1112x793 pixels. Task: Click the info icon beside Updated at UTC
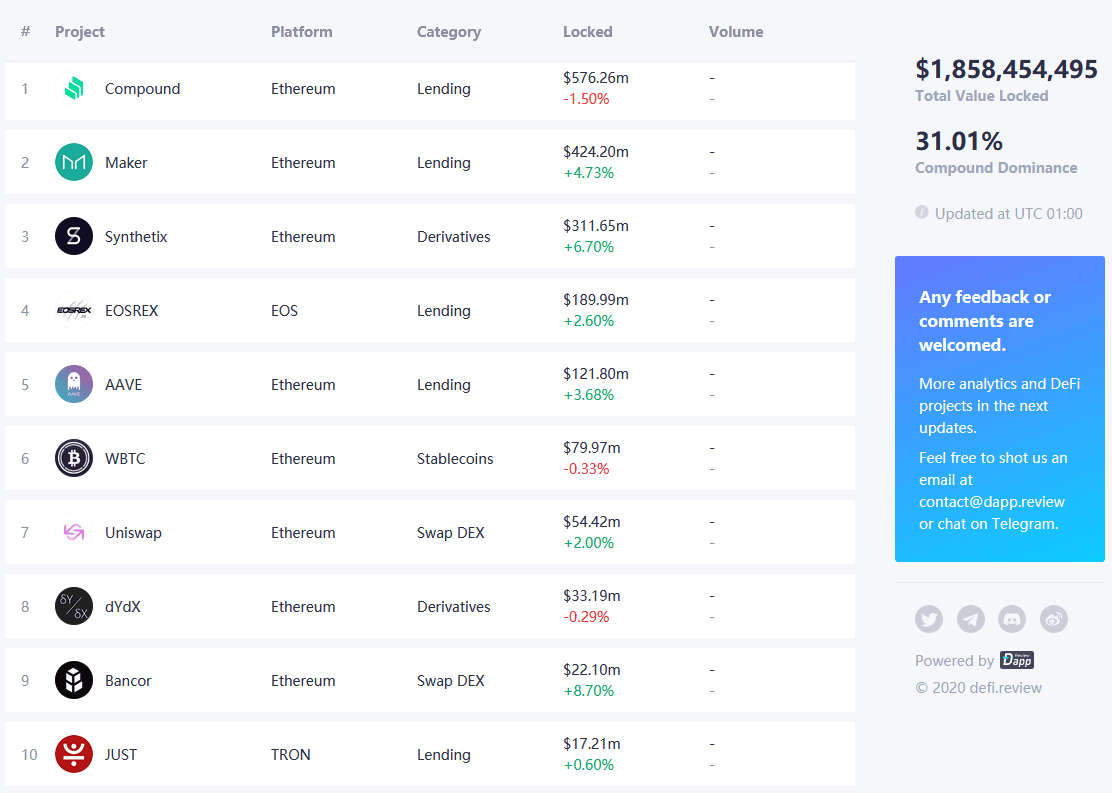click(922, 213)
